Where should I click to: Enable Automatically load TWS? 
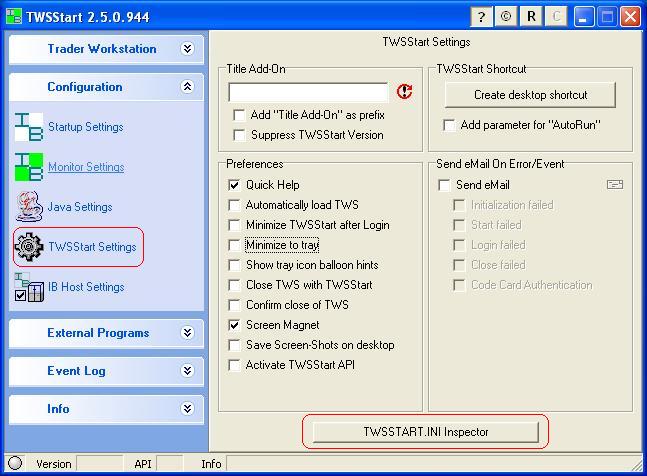pos(234,205)
